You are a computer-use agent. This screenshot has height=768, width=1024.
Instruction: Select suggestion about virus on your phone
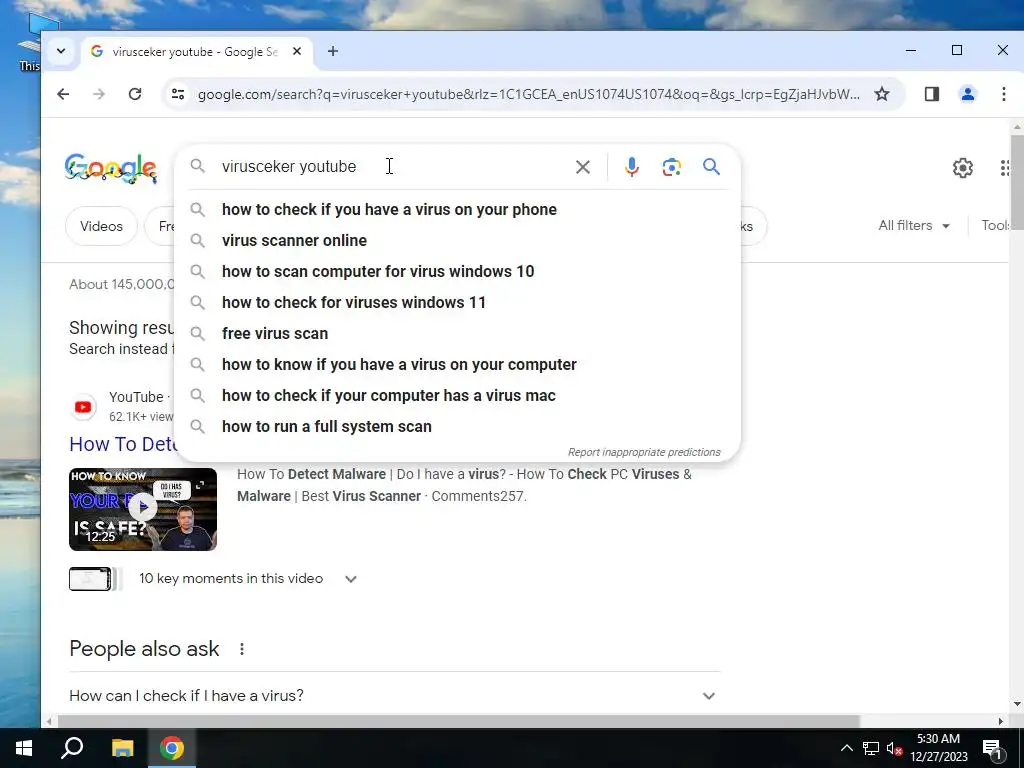(457, 210)
